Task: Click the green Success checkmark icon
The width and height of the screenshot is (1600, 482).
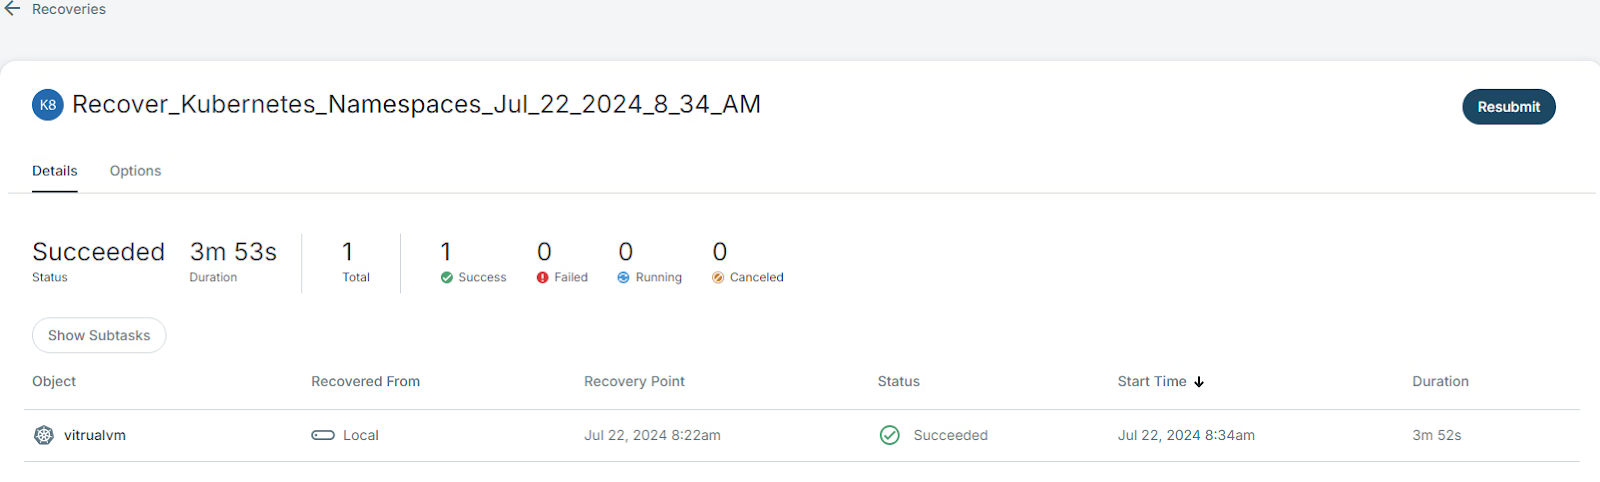Action: (447, 278)
